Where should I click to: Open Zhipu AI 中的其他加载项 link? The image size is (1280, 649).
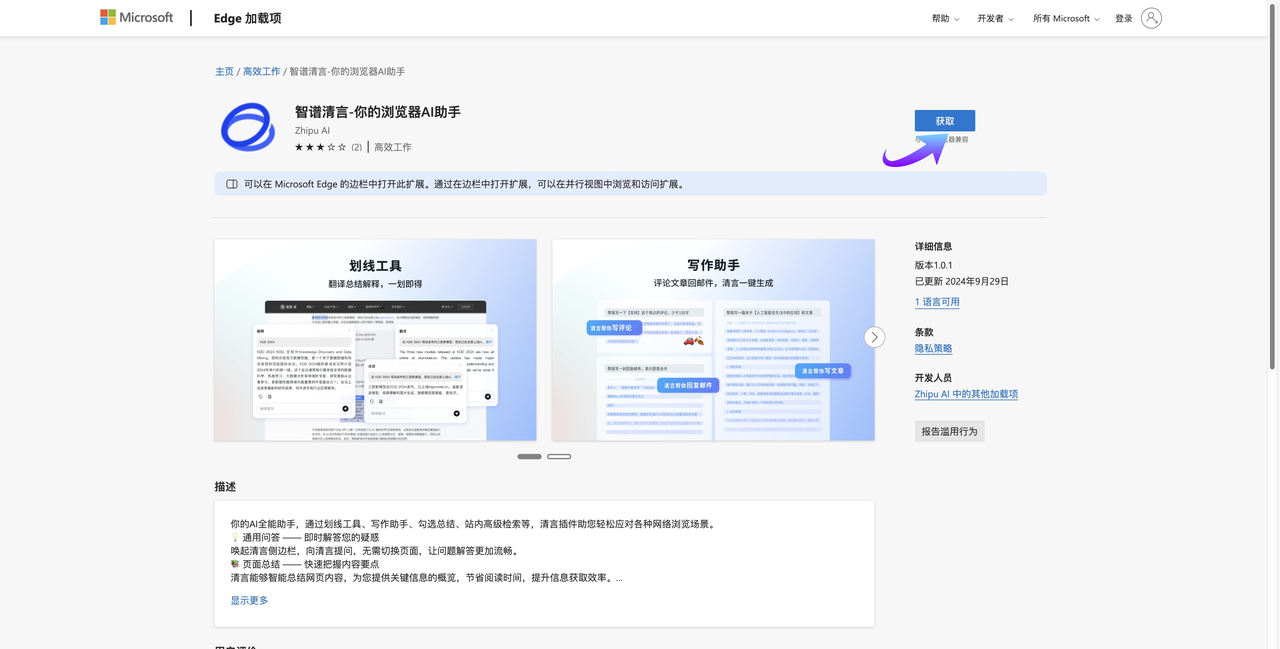(966, 393)
